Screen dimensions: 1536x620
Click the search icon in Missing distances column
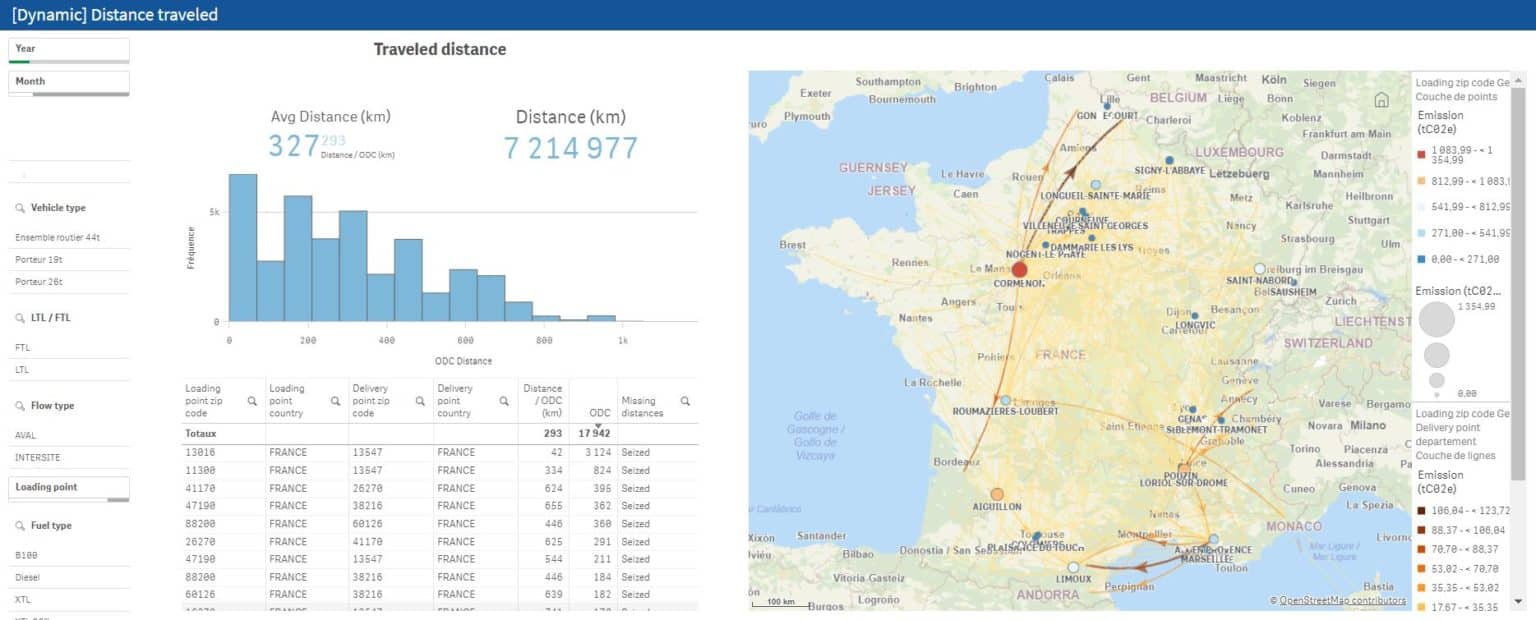pyautogui.click(x=686, y=401)
